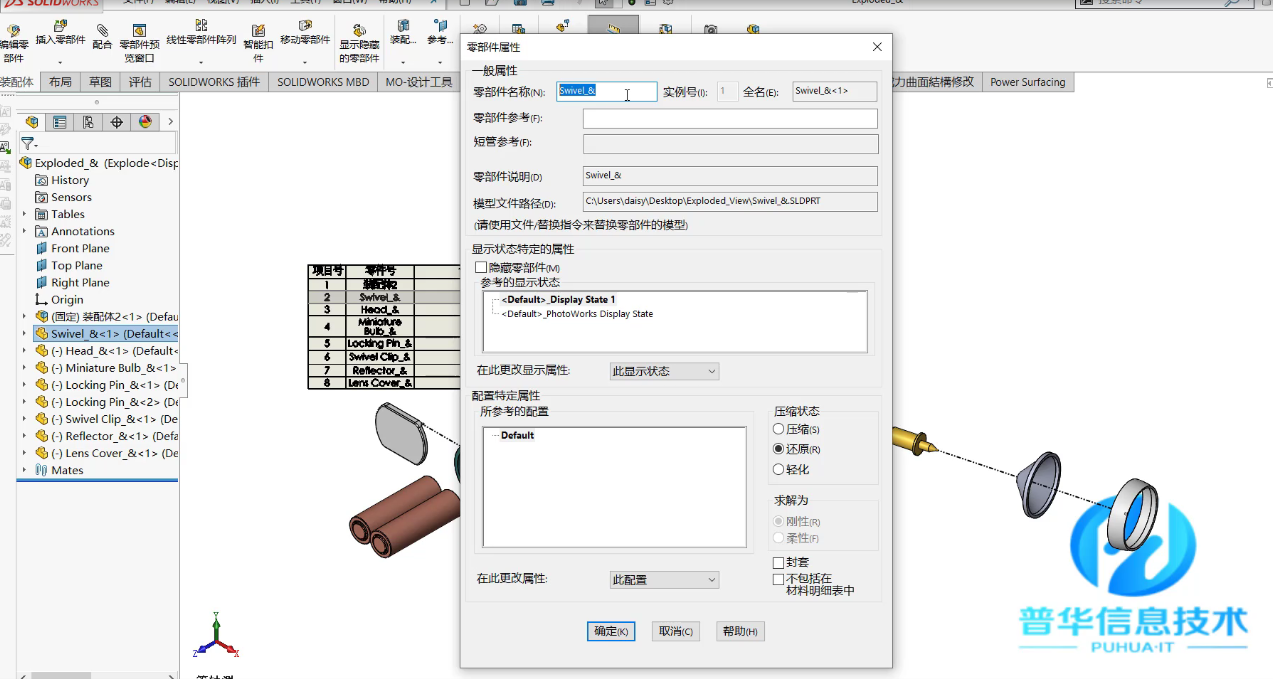Open MO-设计工具 tab

coord(419,82)
